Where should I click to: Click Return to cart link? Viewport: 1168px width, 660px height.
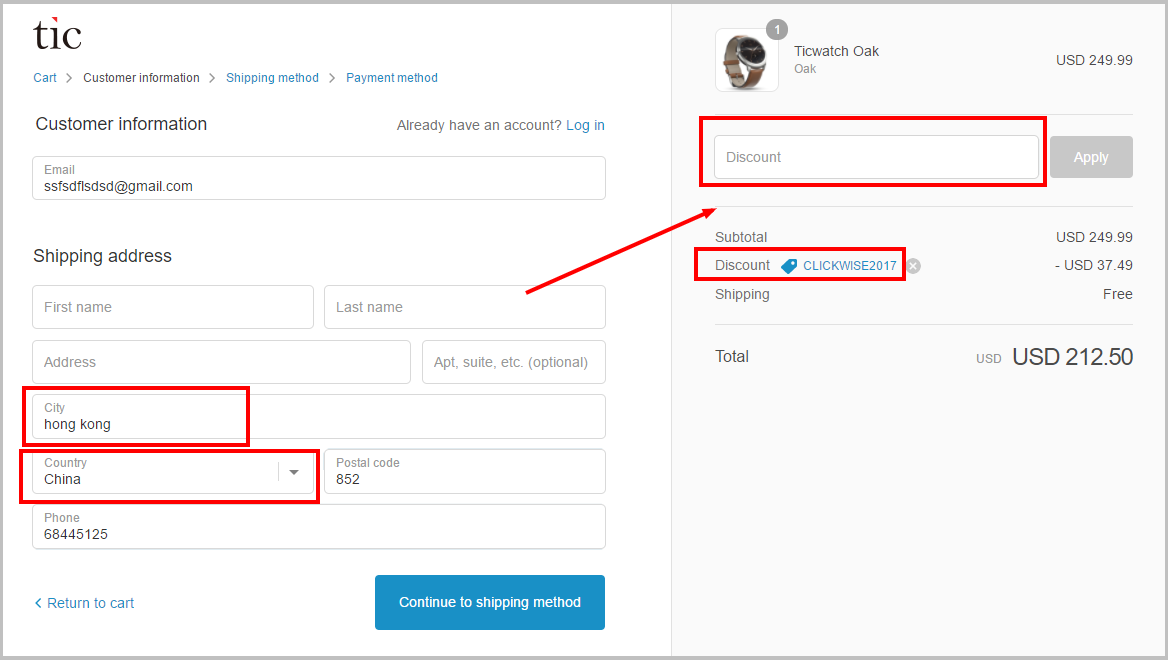click(84, 603)
